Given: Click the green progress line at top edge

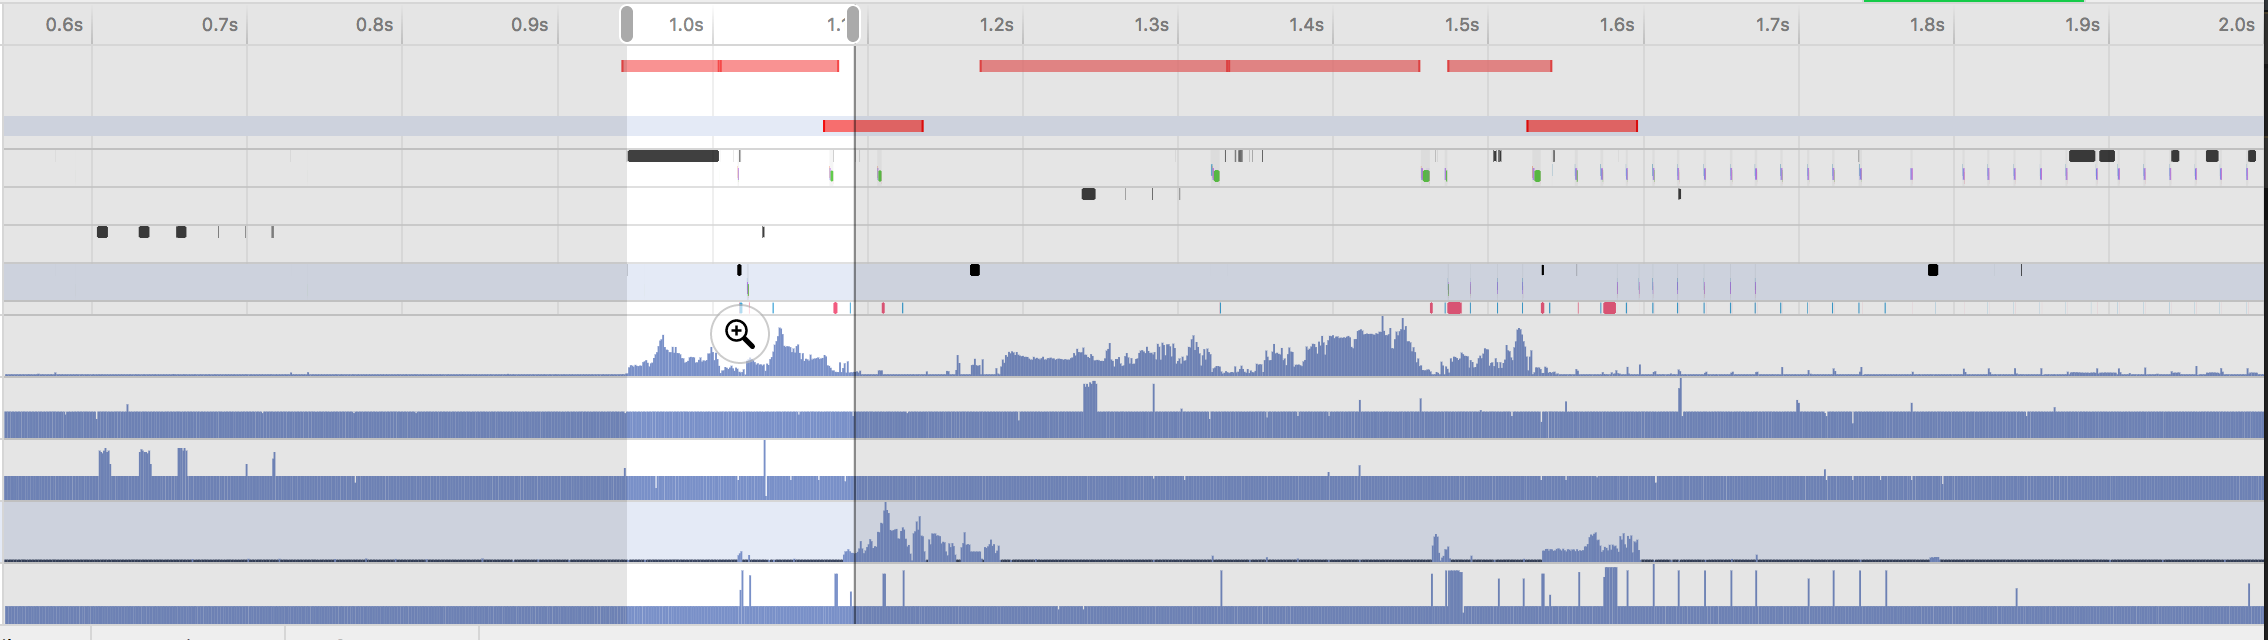Looking at the screenshot, I should [1973, 1].
